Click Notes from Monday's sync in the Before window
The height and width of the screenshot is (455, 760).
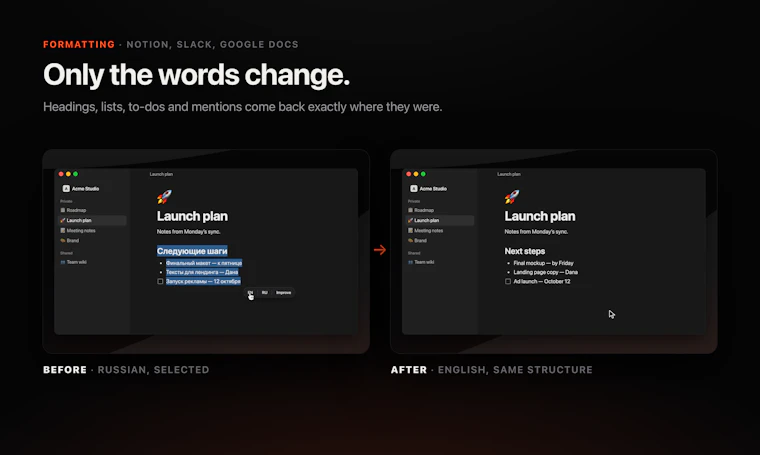click(x=188, y=232)
